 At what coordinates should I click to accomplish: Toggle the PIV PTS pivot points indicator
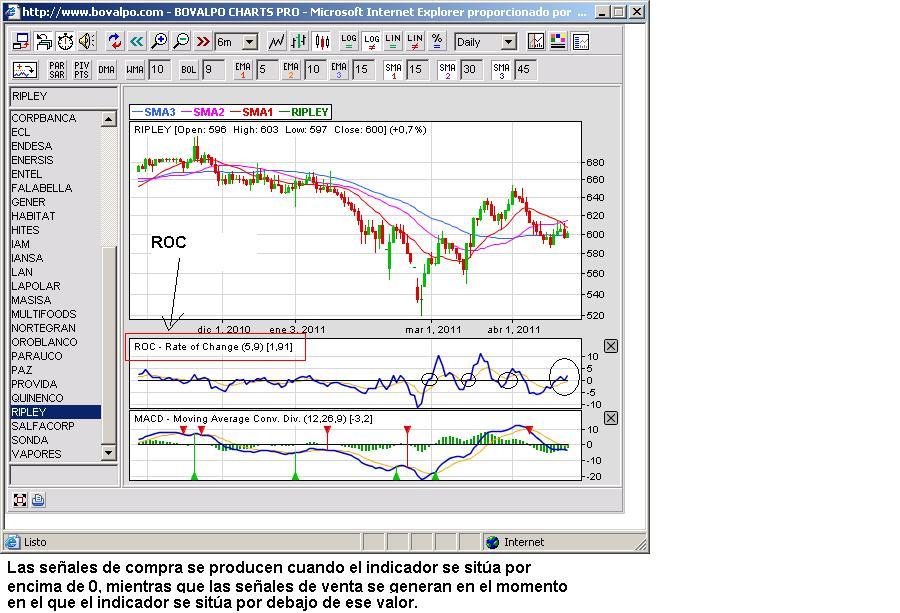coord(82,70)
